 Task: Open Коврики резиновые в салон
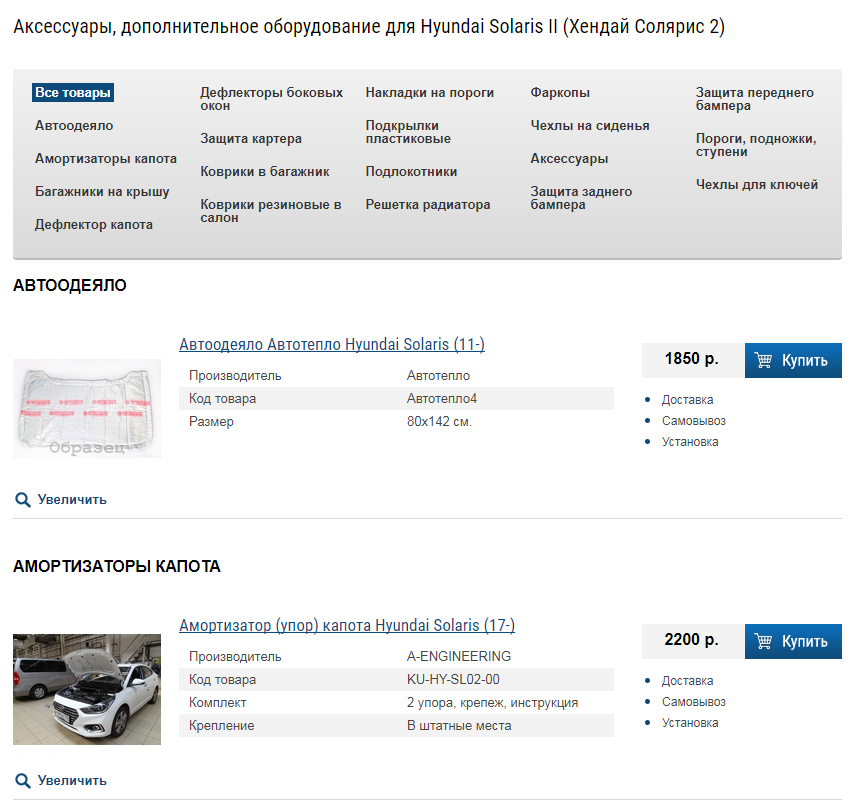point(270,211)
